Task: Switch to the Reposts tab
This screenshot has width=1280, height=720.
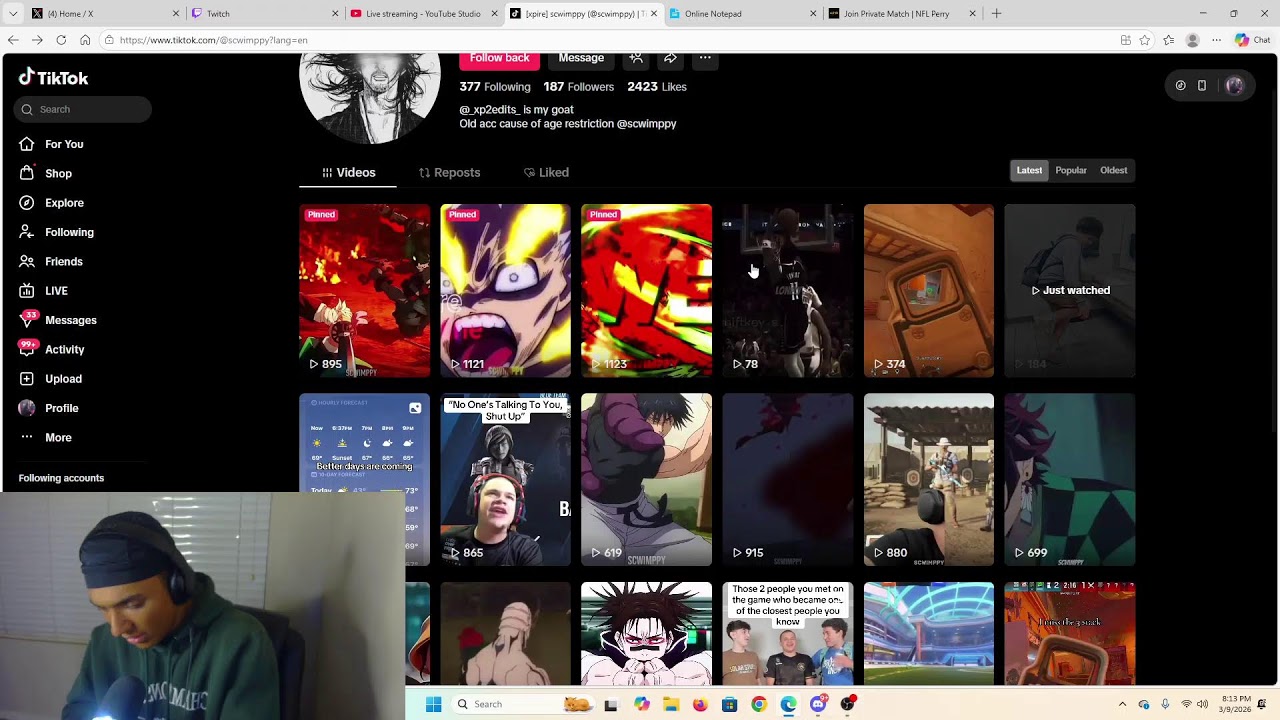Action: tap(449, 173)
